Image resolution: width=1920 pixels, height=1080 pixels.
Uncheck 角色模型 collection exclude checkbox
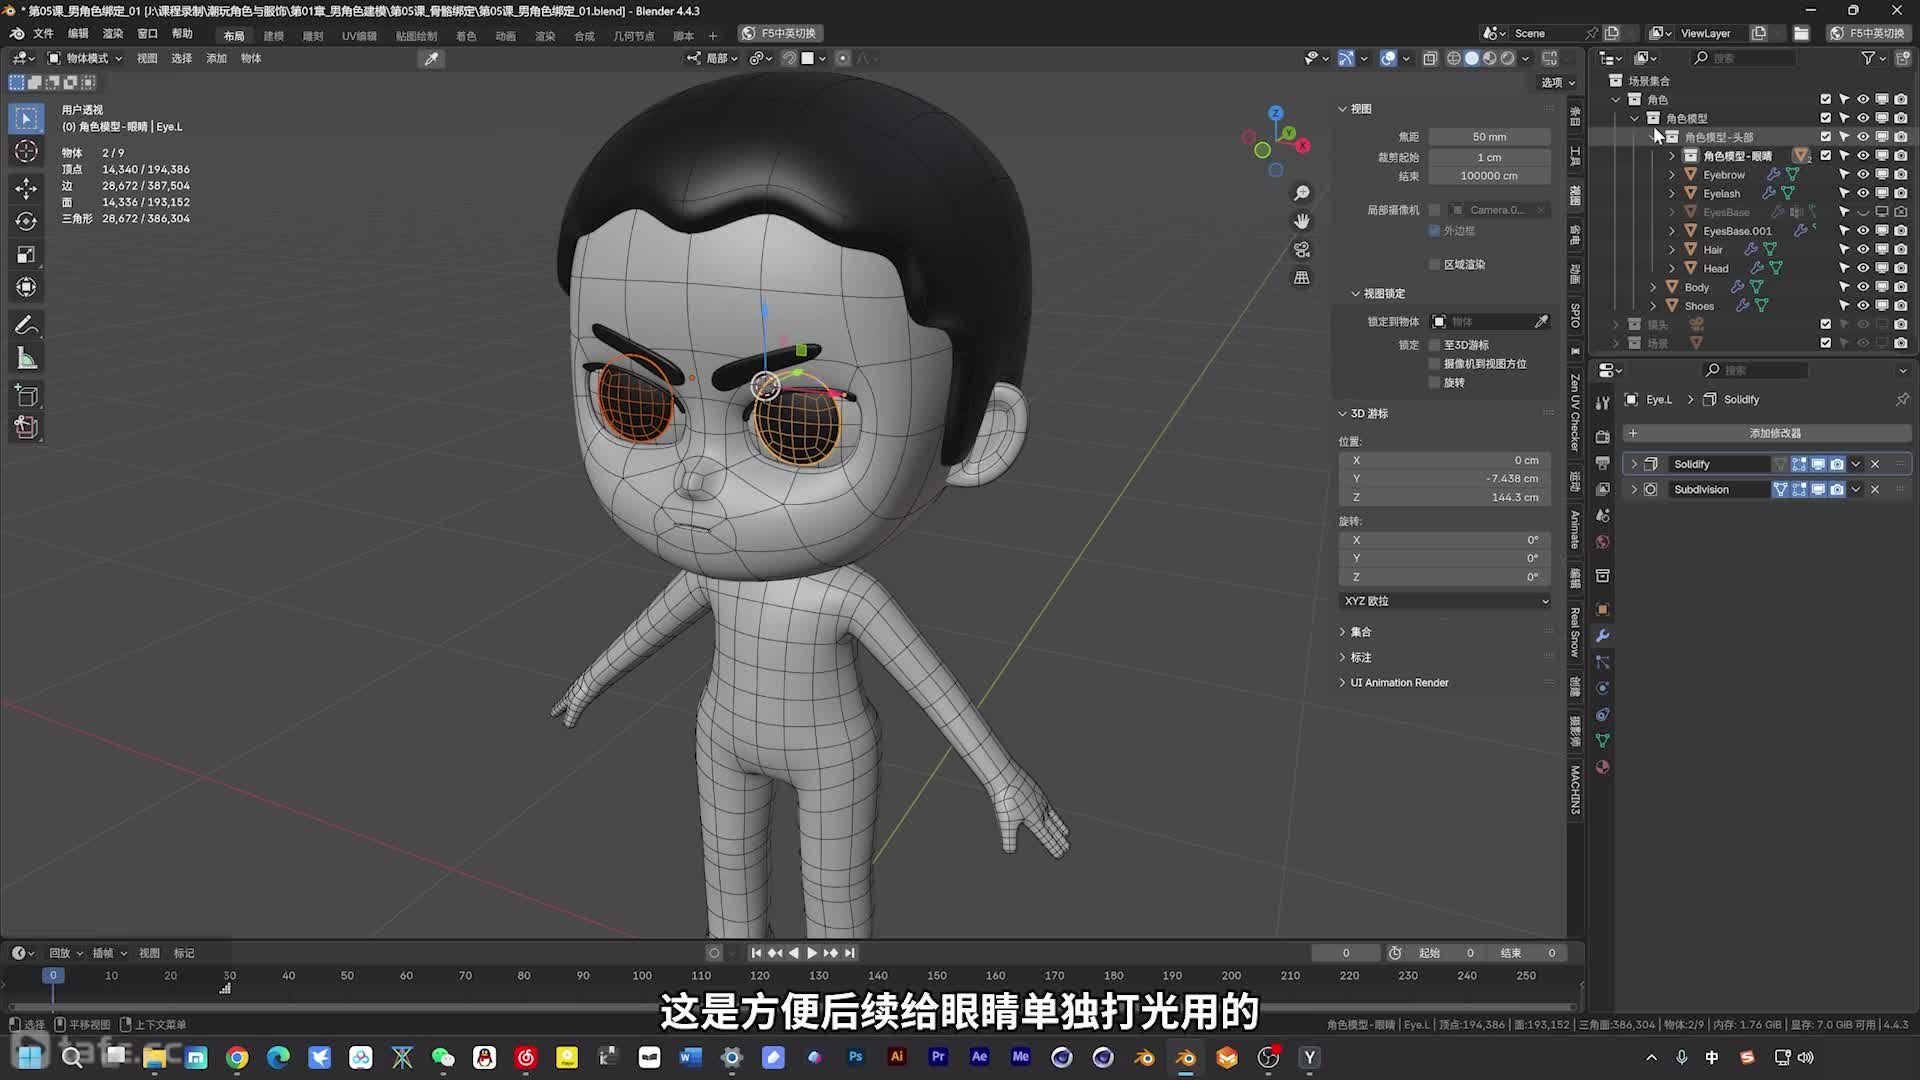click(1825, 118)
